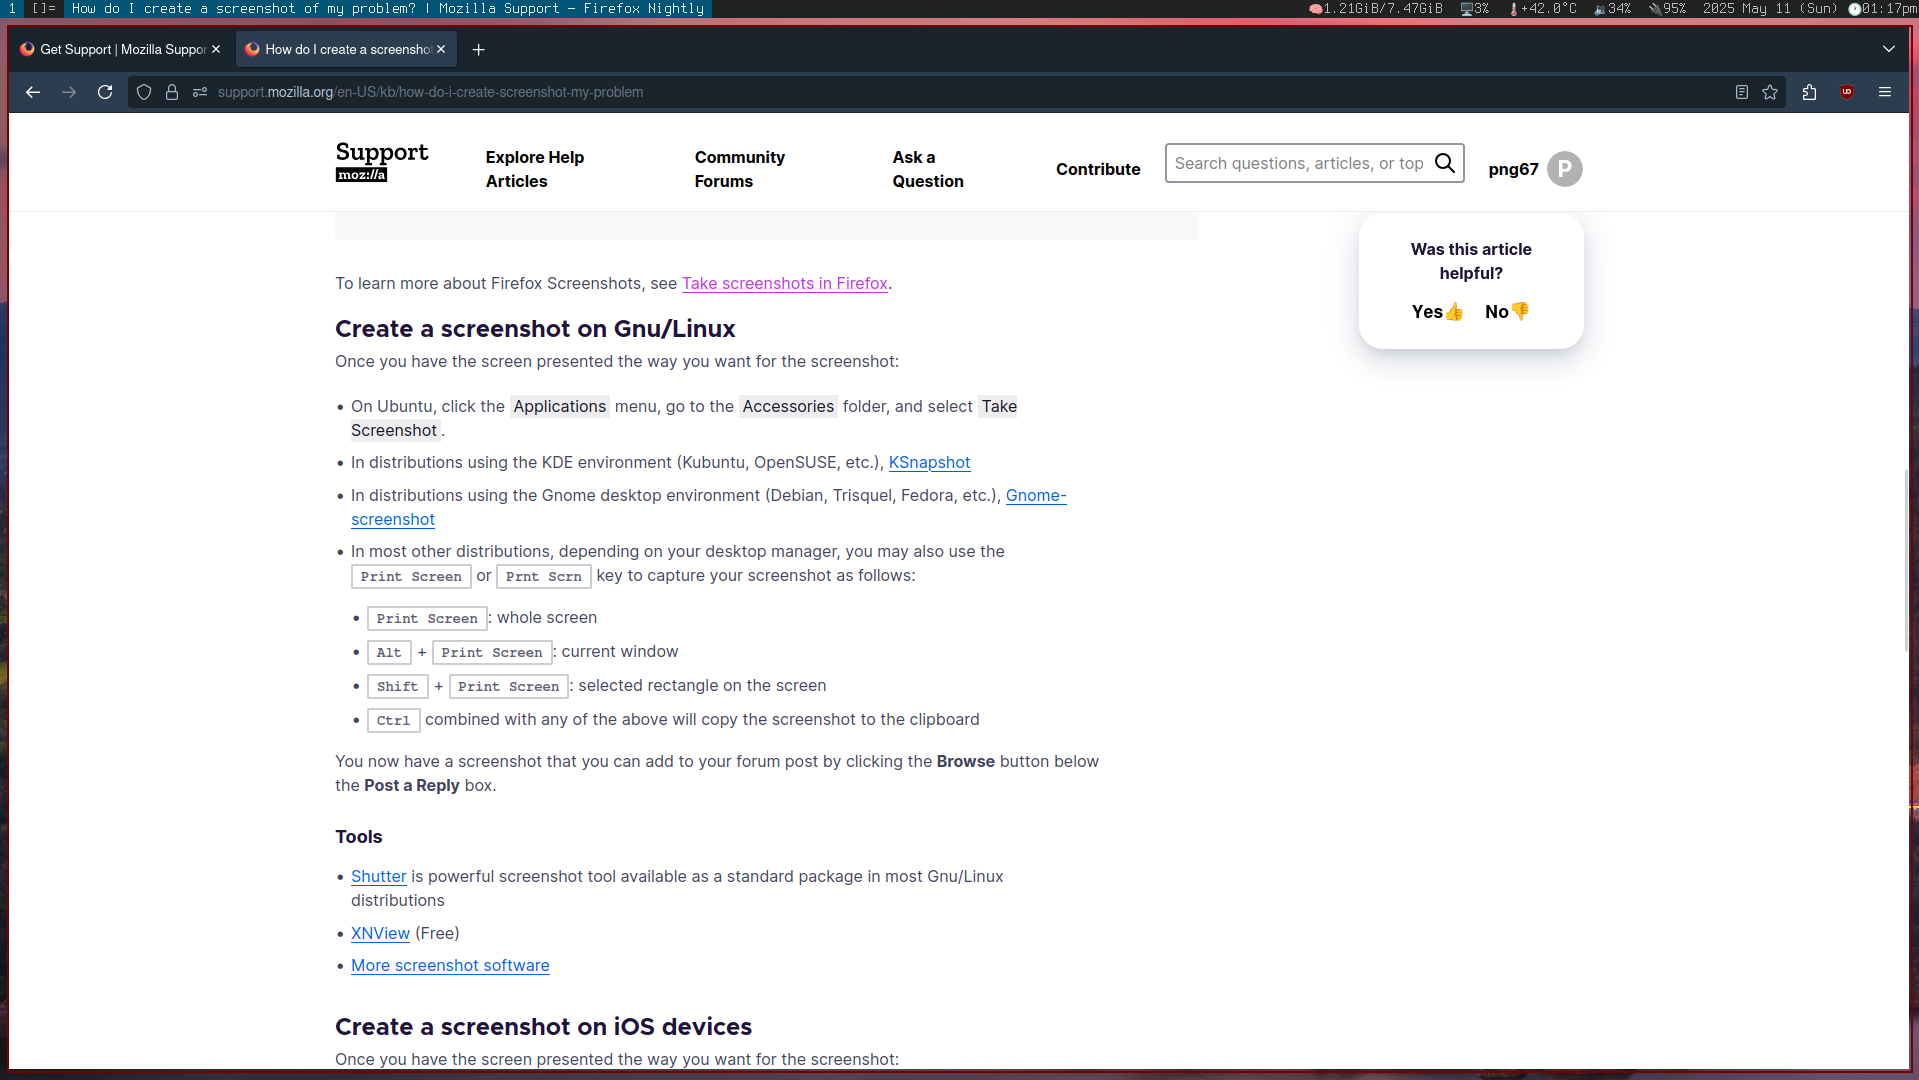
Task: Click the png67 username text
Action: [1513, 169]
